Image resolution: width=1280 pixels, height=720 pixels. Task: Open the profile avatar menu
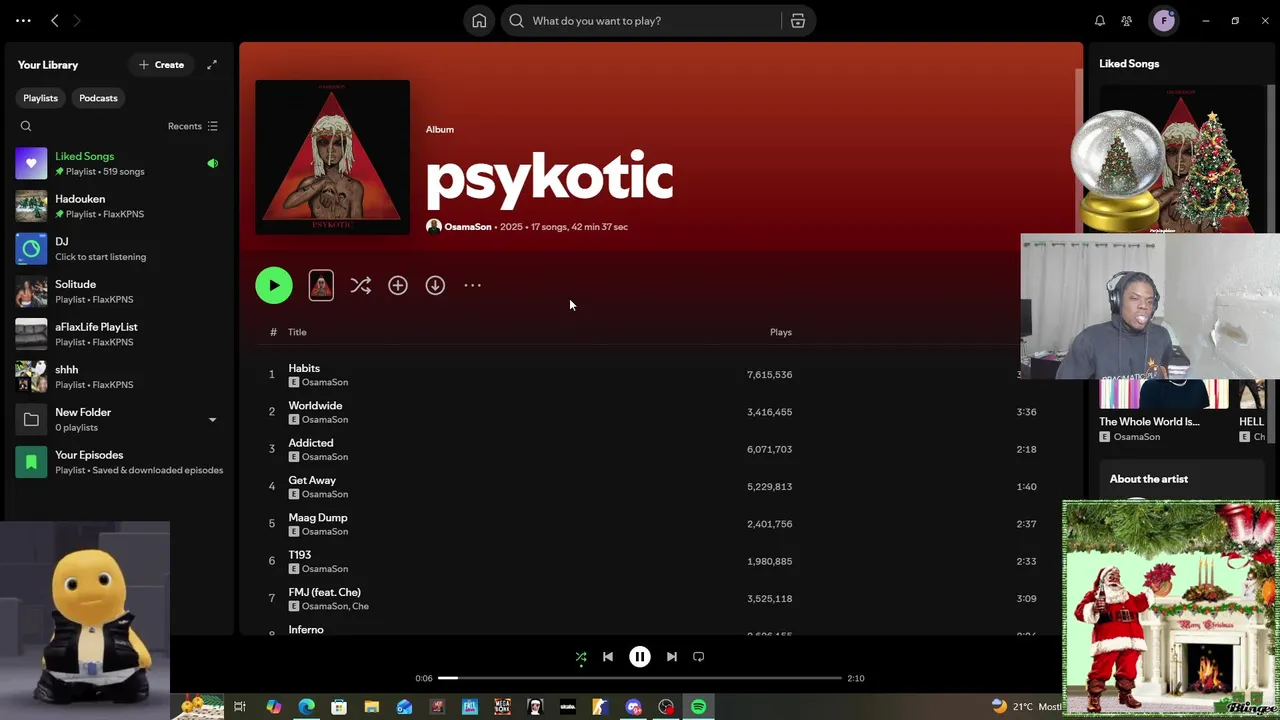click(1163, 20)
